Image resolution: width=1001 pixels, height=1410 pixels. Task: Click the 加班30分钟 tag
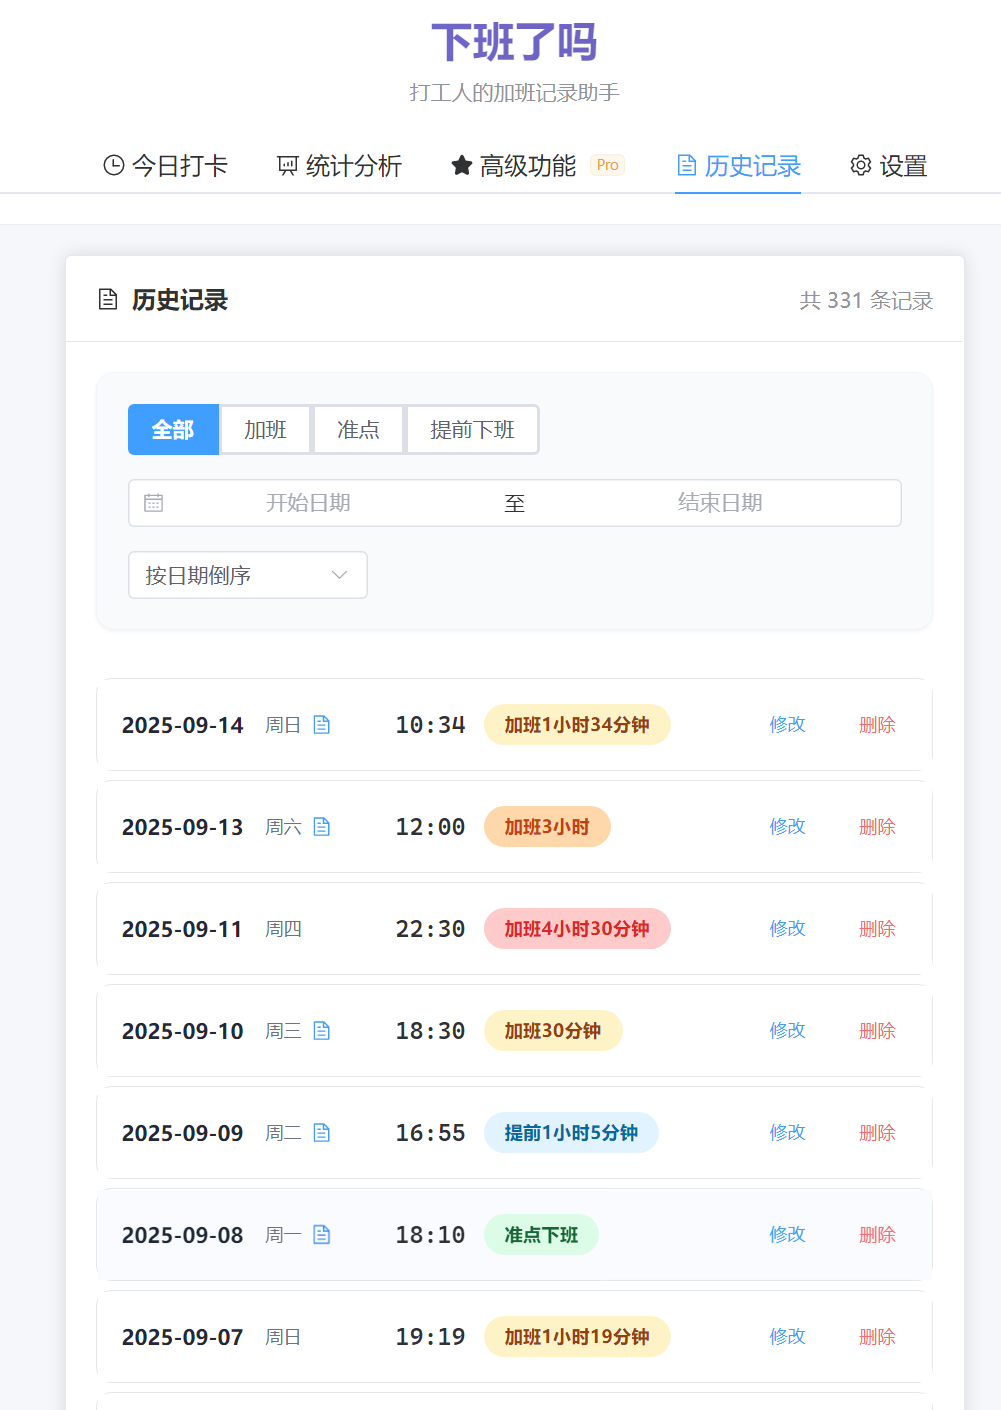[553, 1031]
